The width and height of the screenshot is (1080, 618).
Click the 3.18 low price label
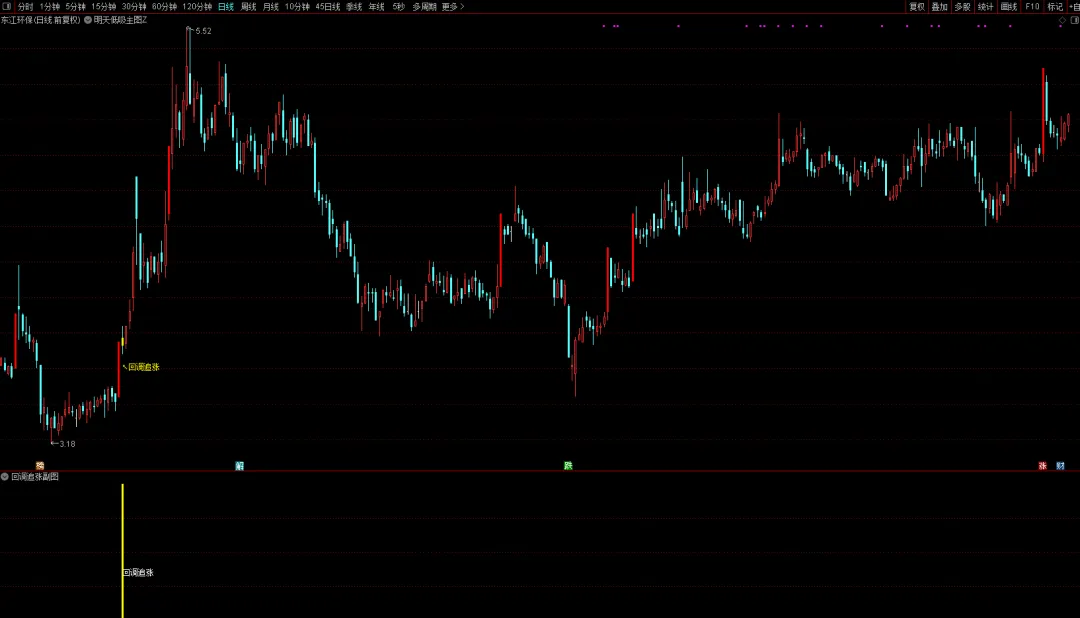click(68, 444)
